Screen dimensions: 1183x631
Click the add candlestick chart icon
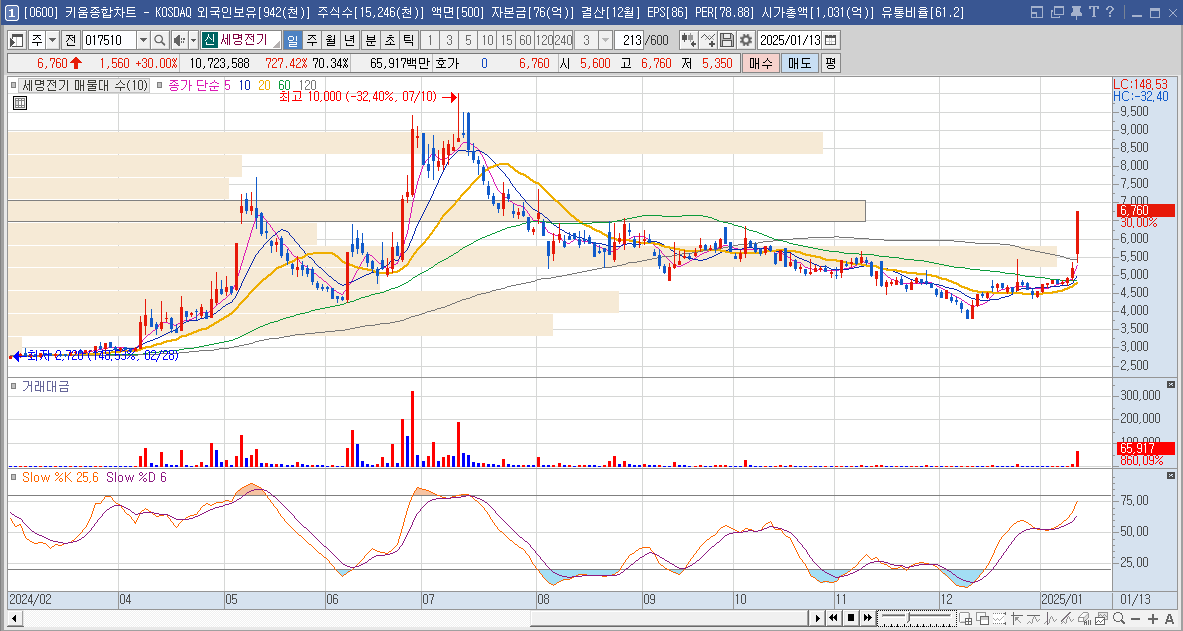[687, 40]
